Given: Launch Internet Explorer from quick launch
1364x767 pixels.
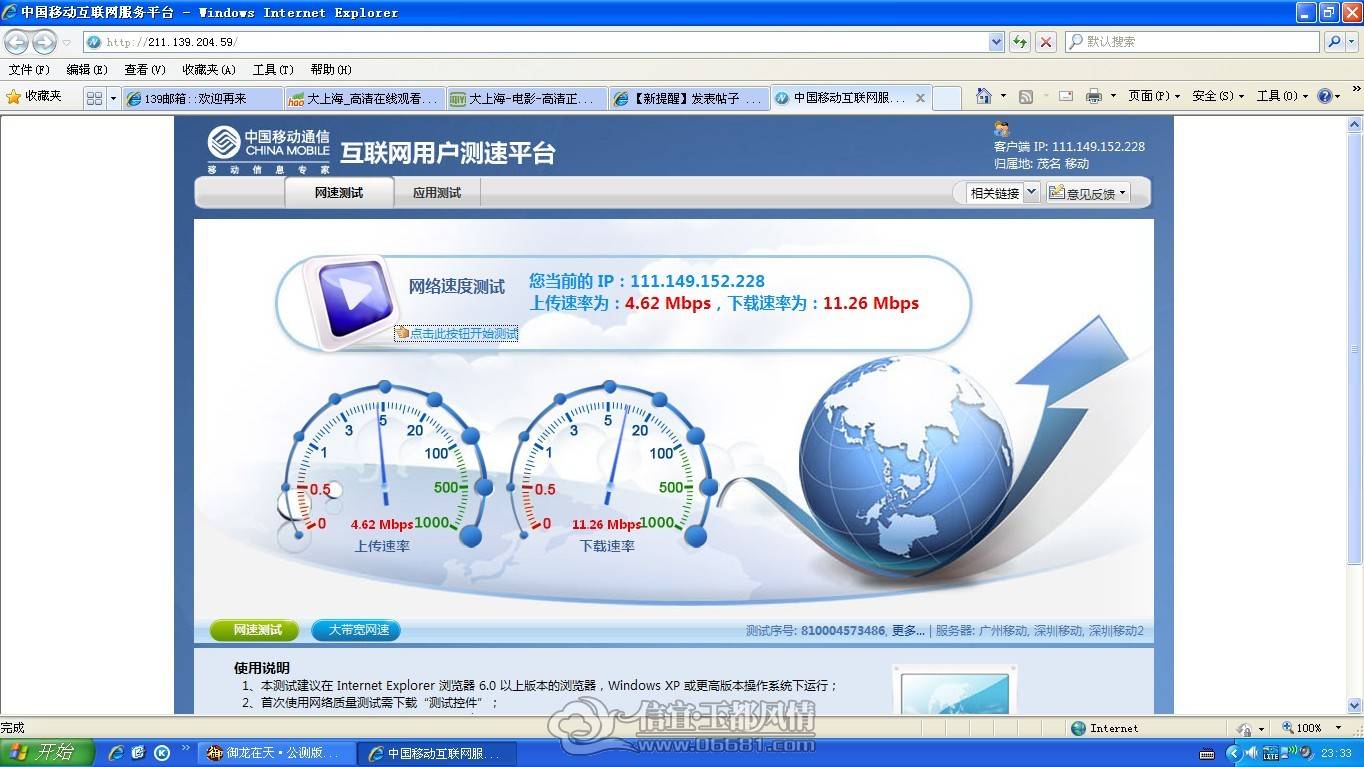Looking at the screenshot, I should pos(116,752).
